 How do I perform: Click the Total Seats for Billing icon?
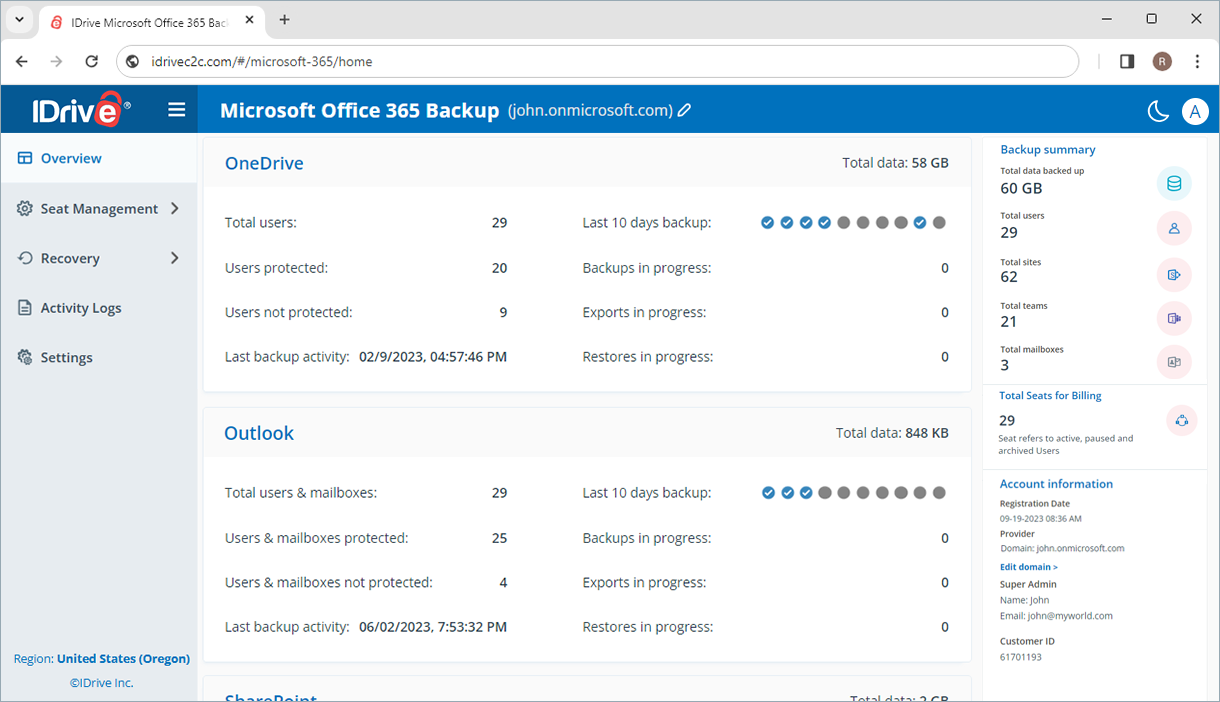1181,420
